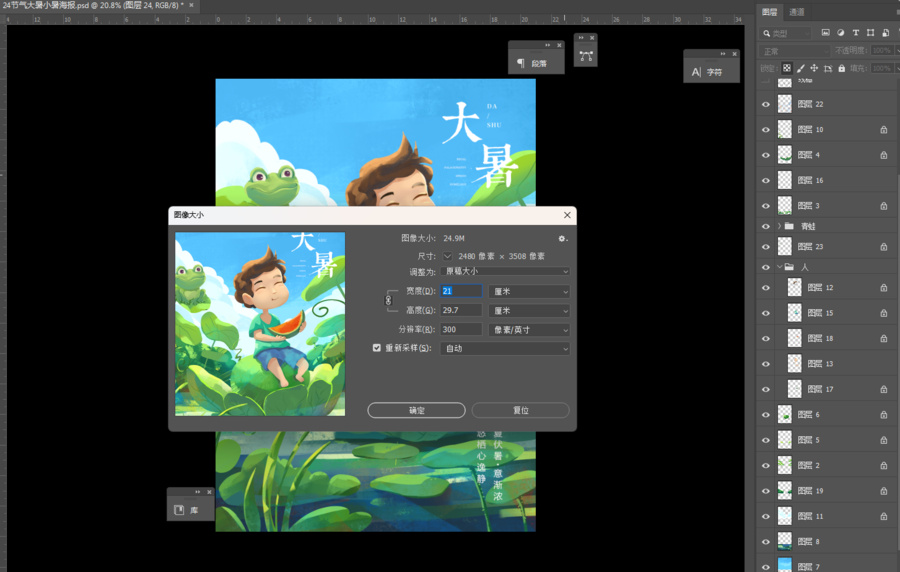Image resolution: width=900 pixels, height=572 pixels.
Task: Click the 分辨率 resolution input field
Action: [x=461, y=329]
